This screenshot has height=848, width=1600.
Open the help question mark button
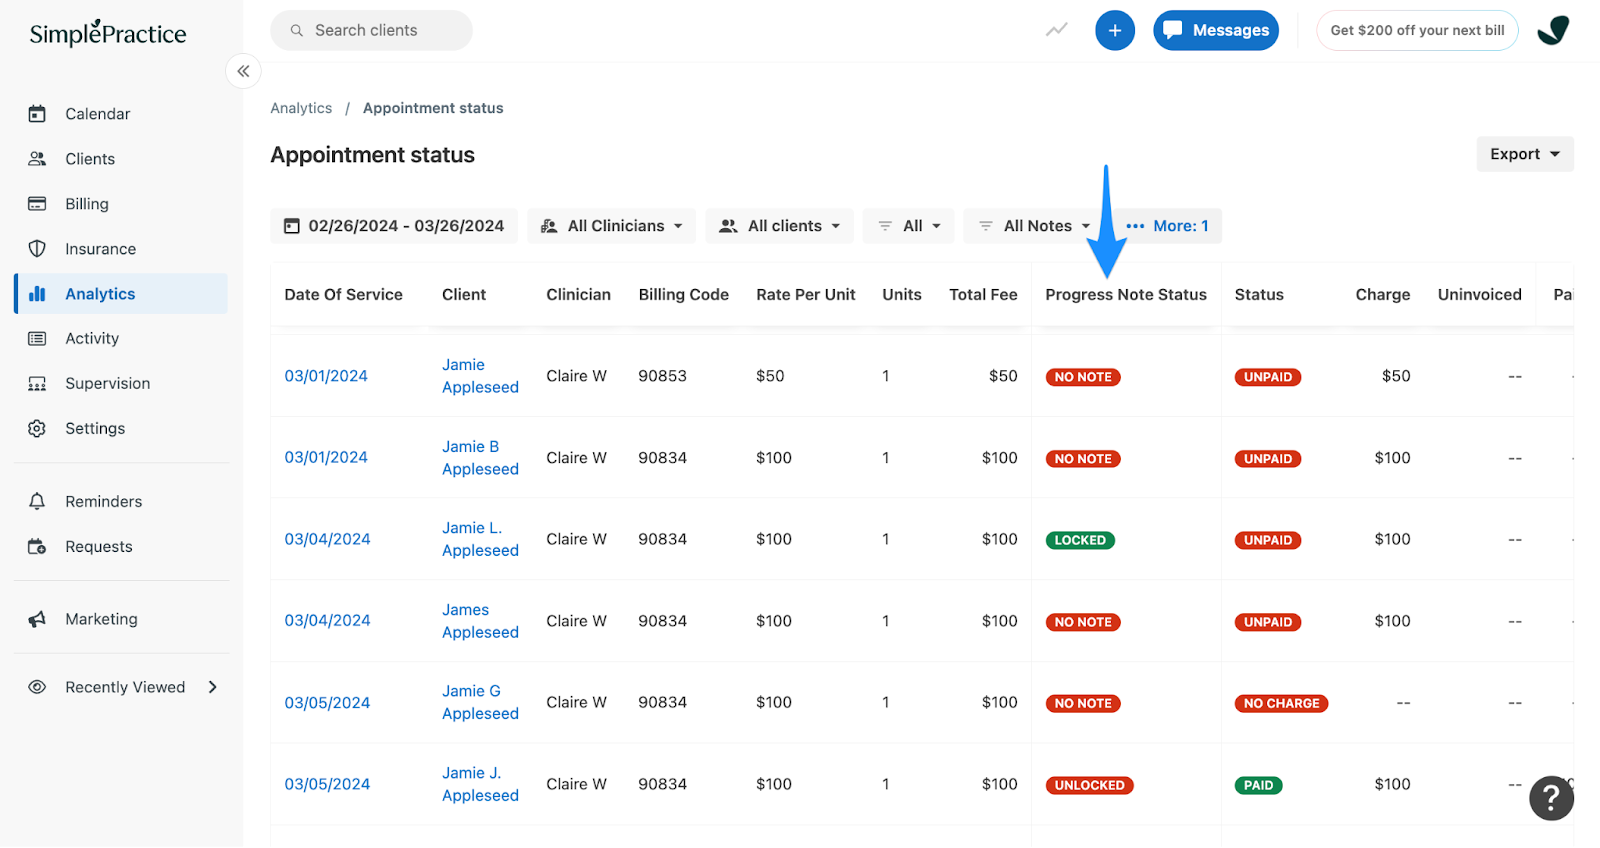(1551, 798)
